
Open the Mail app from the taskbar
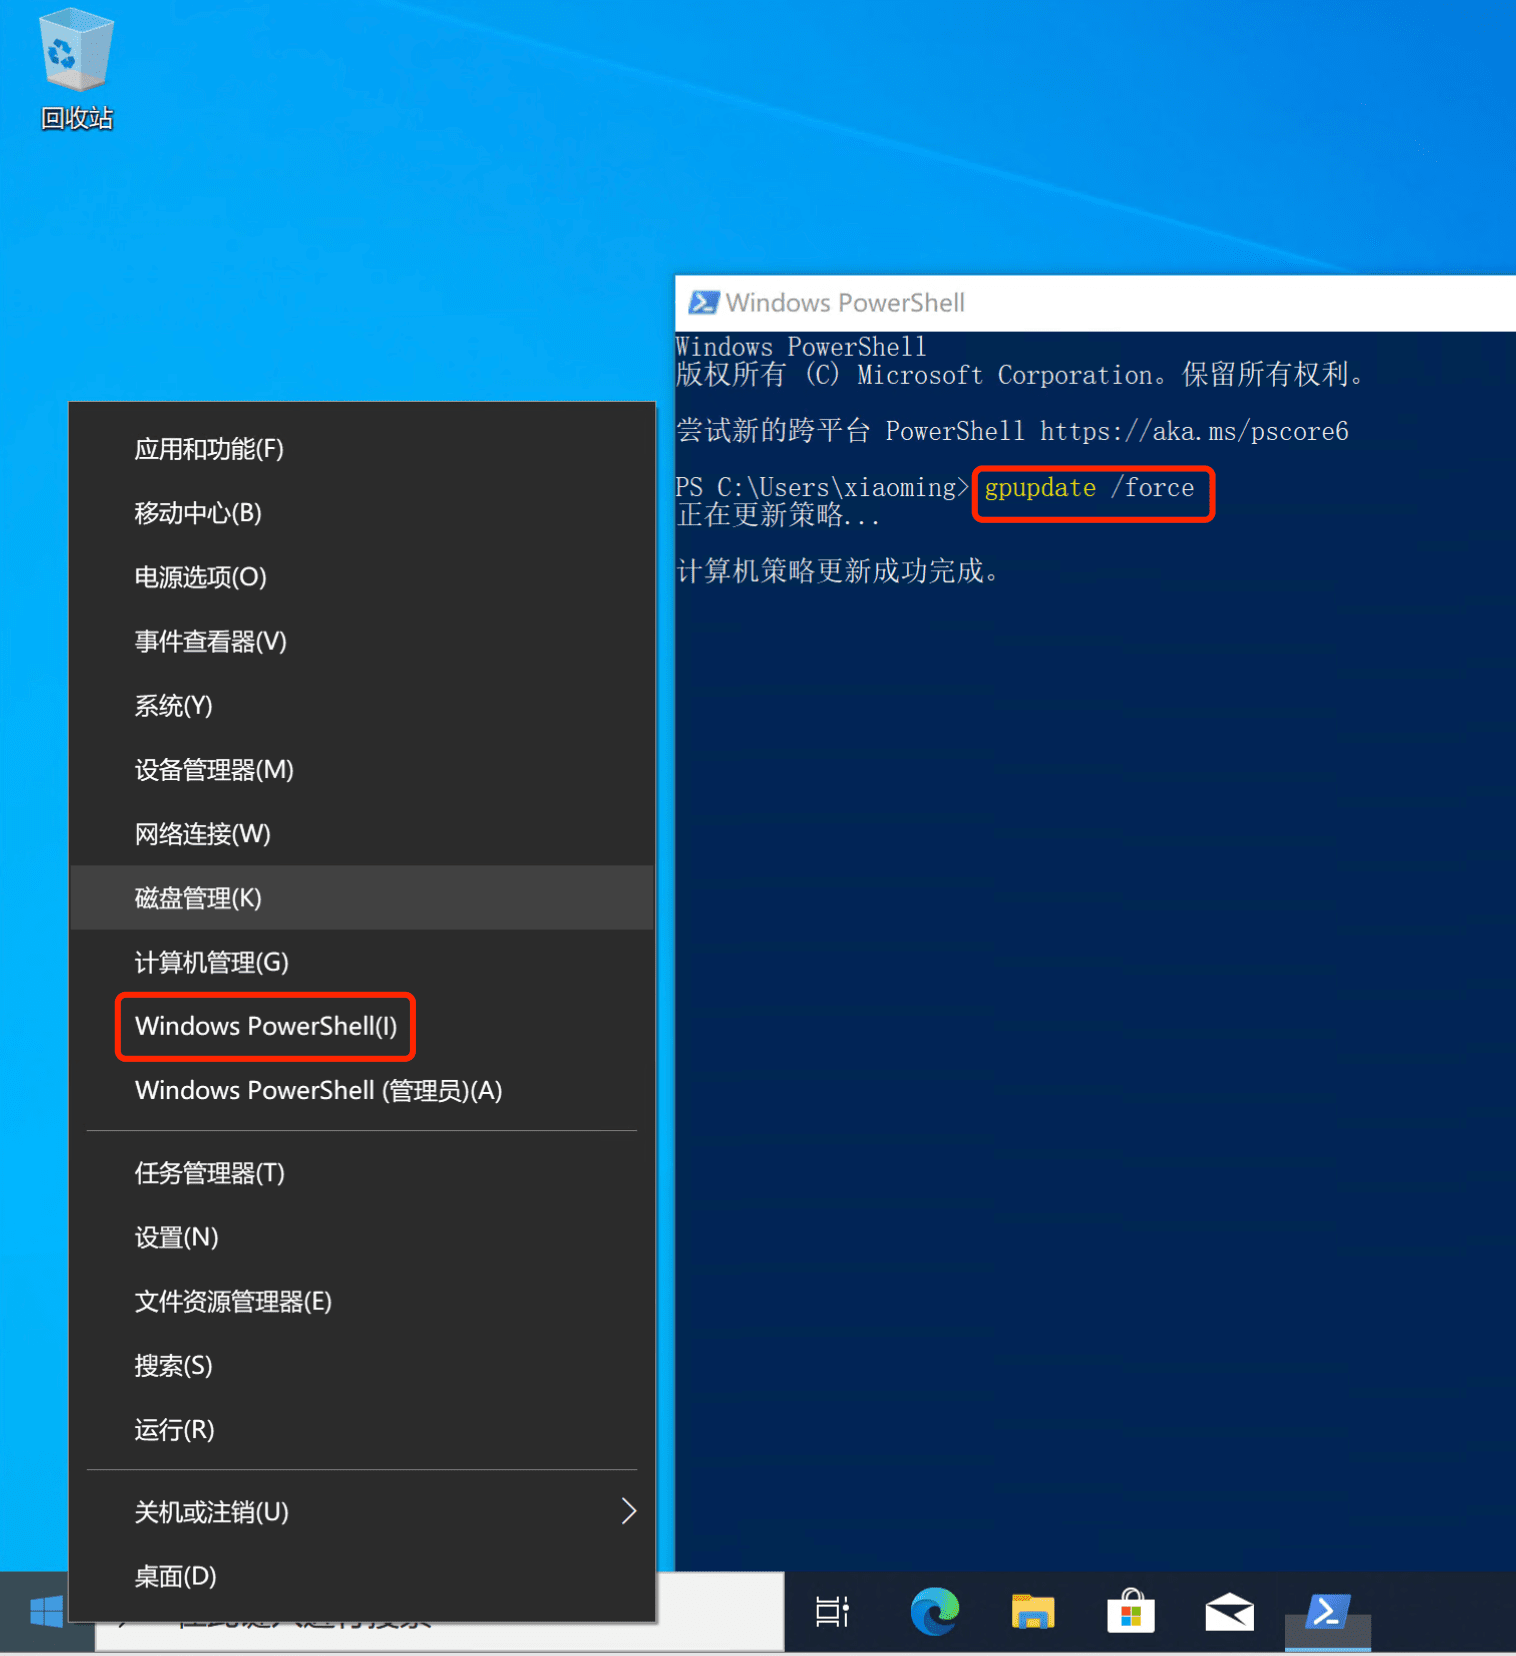[1229, 1612]
